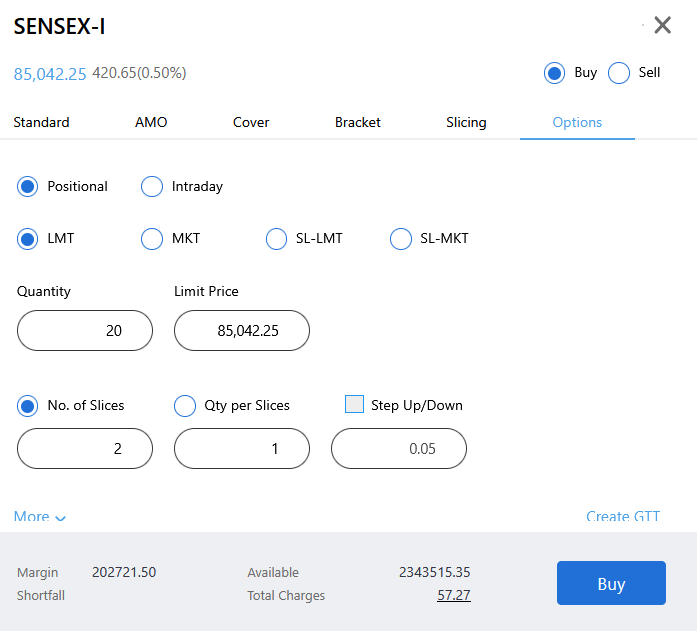Select Qty per Slices option
The image size is (697, 631).
tap(185, 406)
